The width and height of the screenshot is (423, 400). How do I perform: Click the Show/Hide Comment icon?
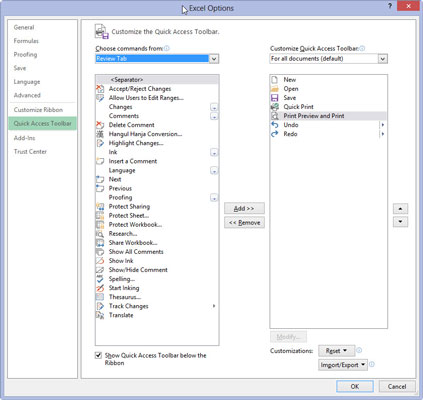pyautogui.click(x=100, y=270)
